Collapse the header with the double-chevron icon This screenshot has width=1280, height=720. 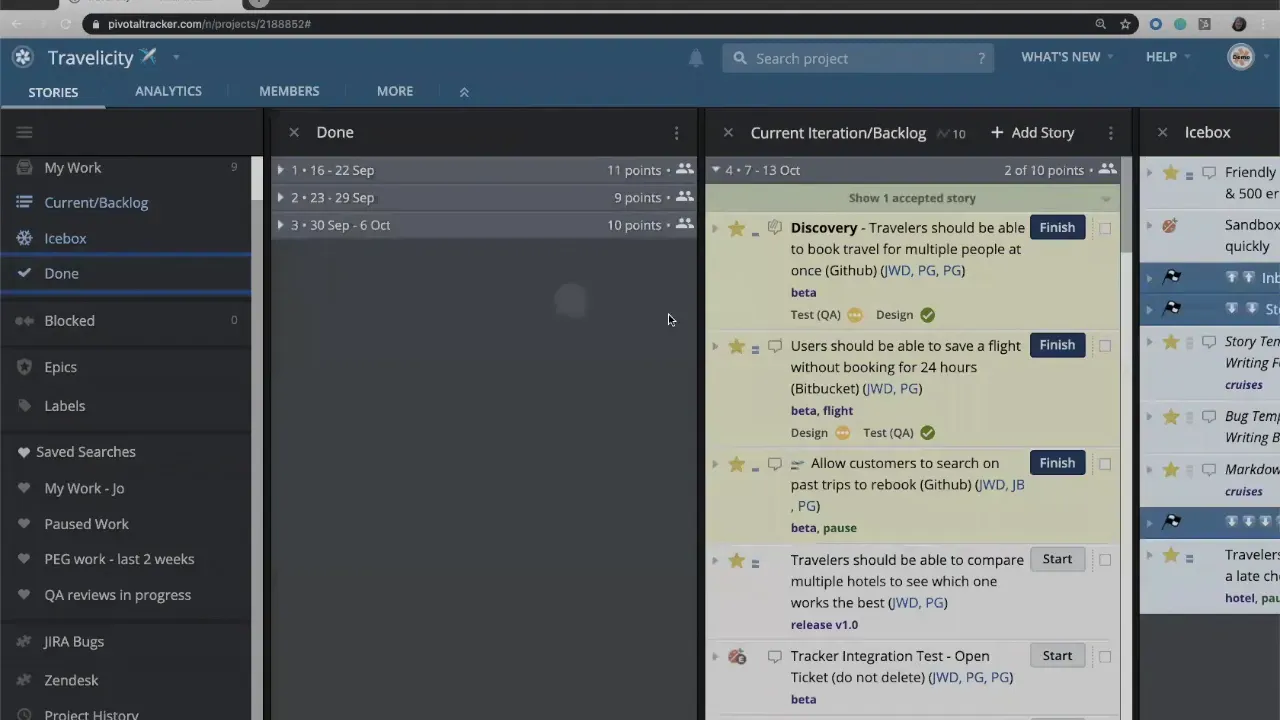[x=464, y=92]
